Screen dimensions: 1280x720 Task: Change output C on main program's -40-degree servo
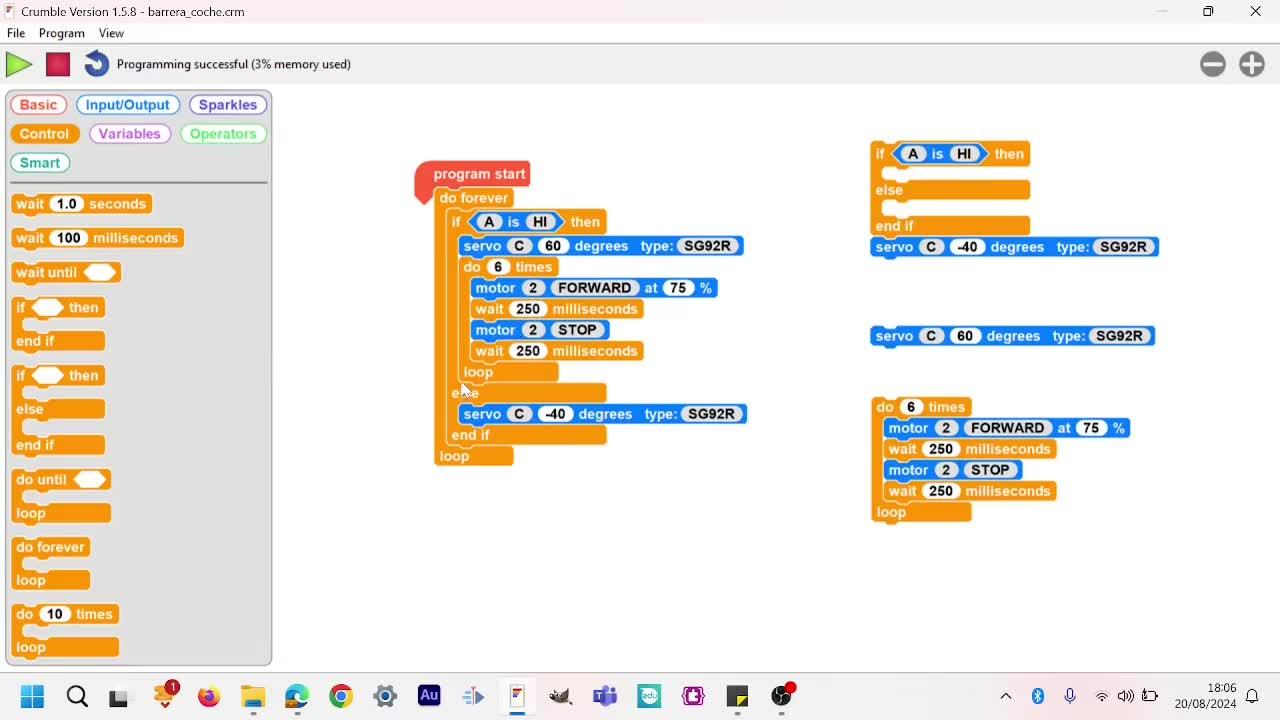(519, 414)
